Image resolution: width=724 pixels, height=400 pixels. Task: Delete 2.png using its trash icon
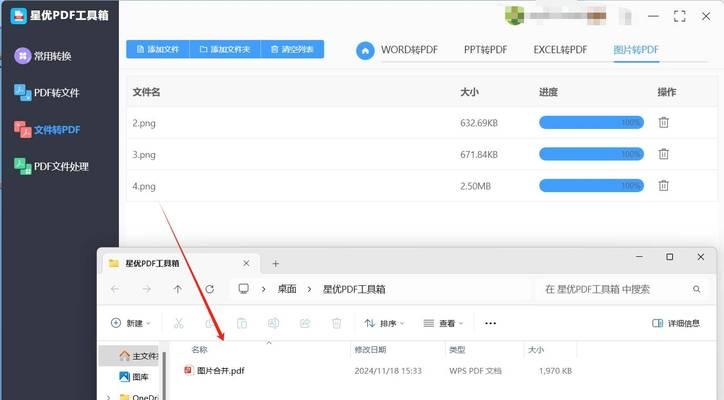(664, 122)
